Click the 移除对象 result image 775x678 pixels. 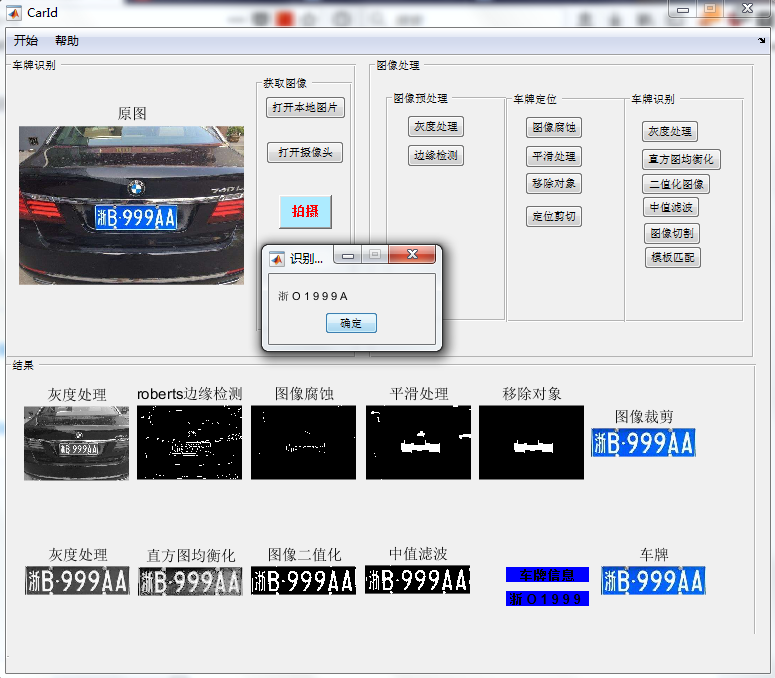pyautogui.click(x=531, y=443)
